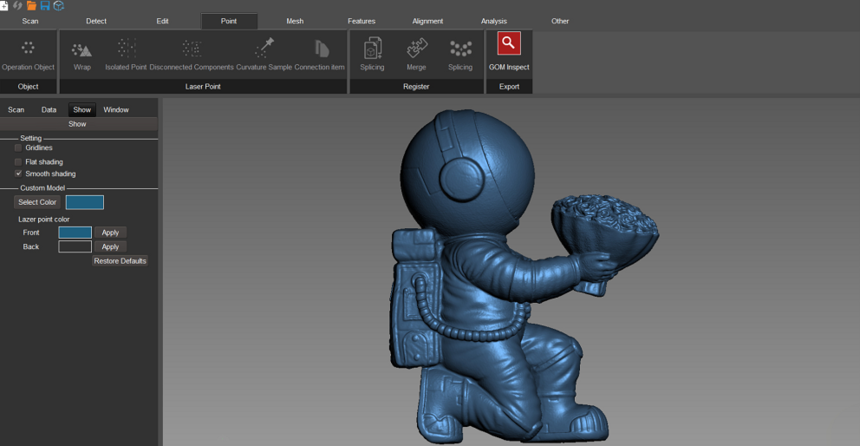This screenshot has width=860, height=446.
Task: Open the Alignment ribbon tab
Action: tap(427, 21)
